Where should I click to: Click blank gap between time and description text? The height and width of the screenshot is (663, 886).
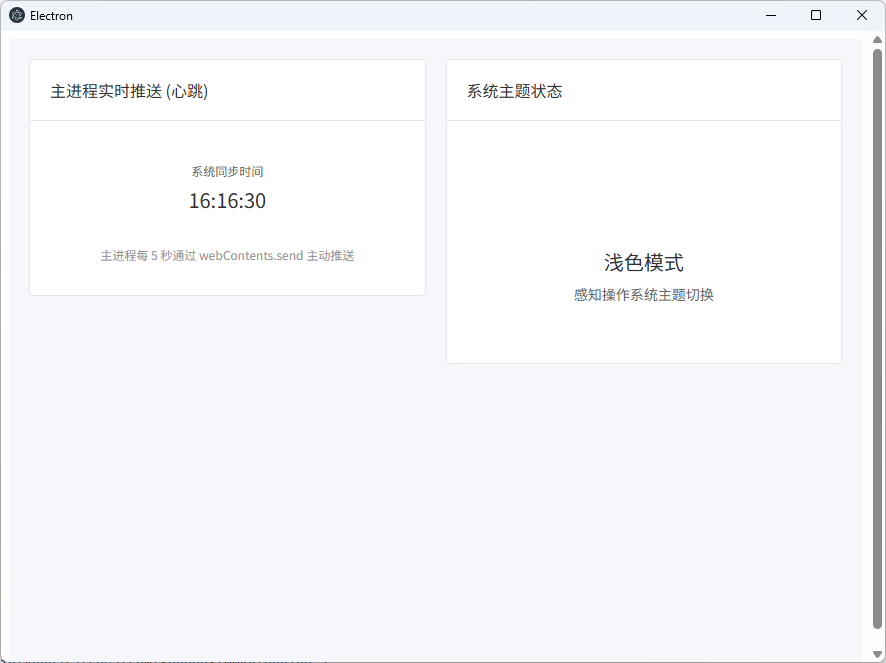227,230
